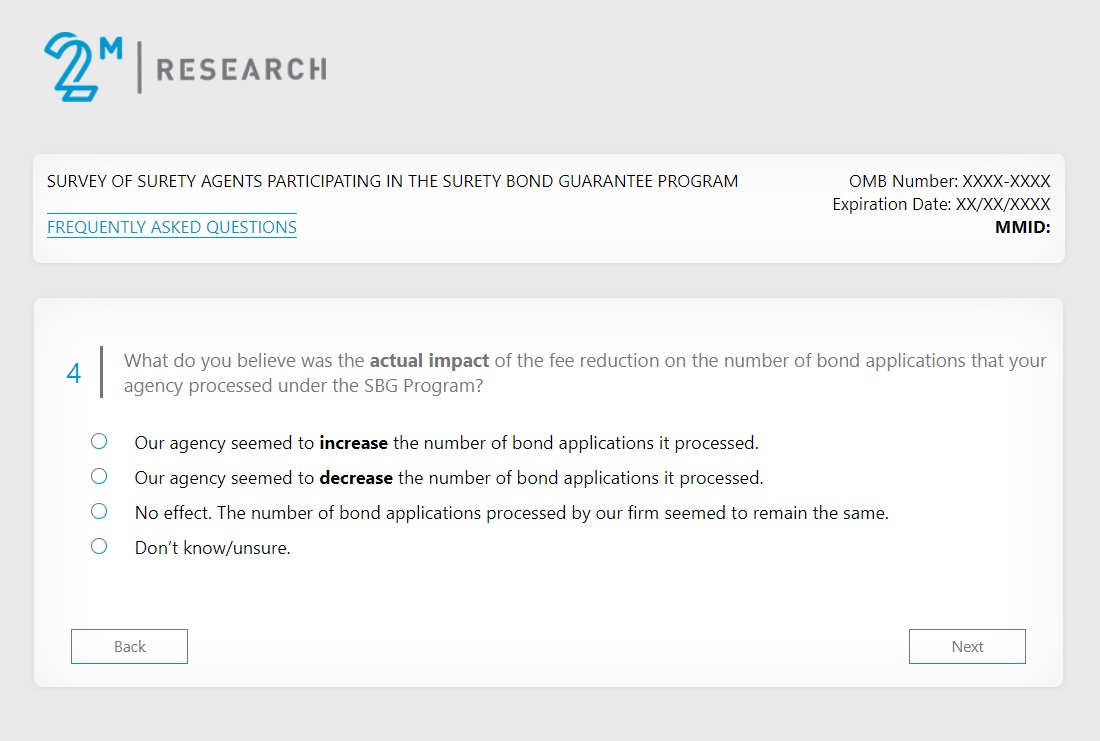Pick the 'Don't know/unsure' radio button

[99, 546]
